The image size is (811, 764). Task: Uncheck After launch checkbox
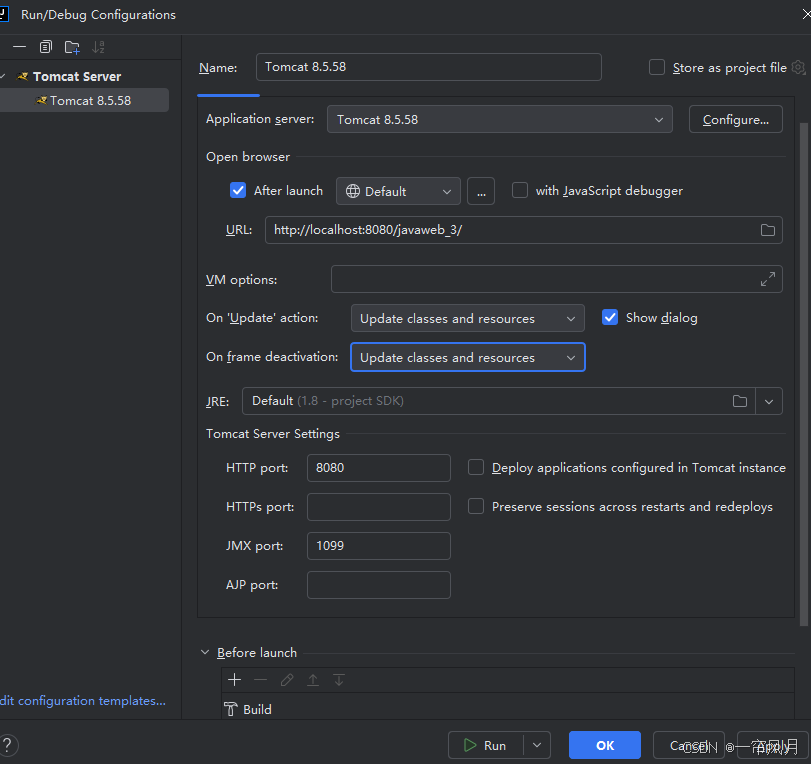pos(238,190)
